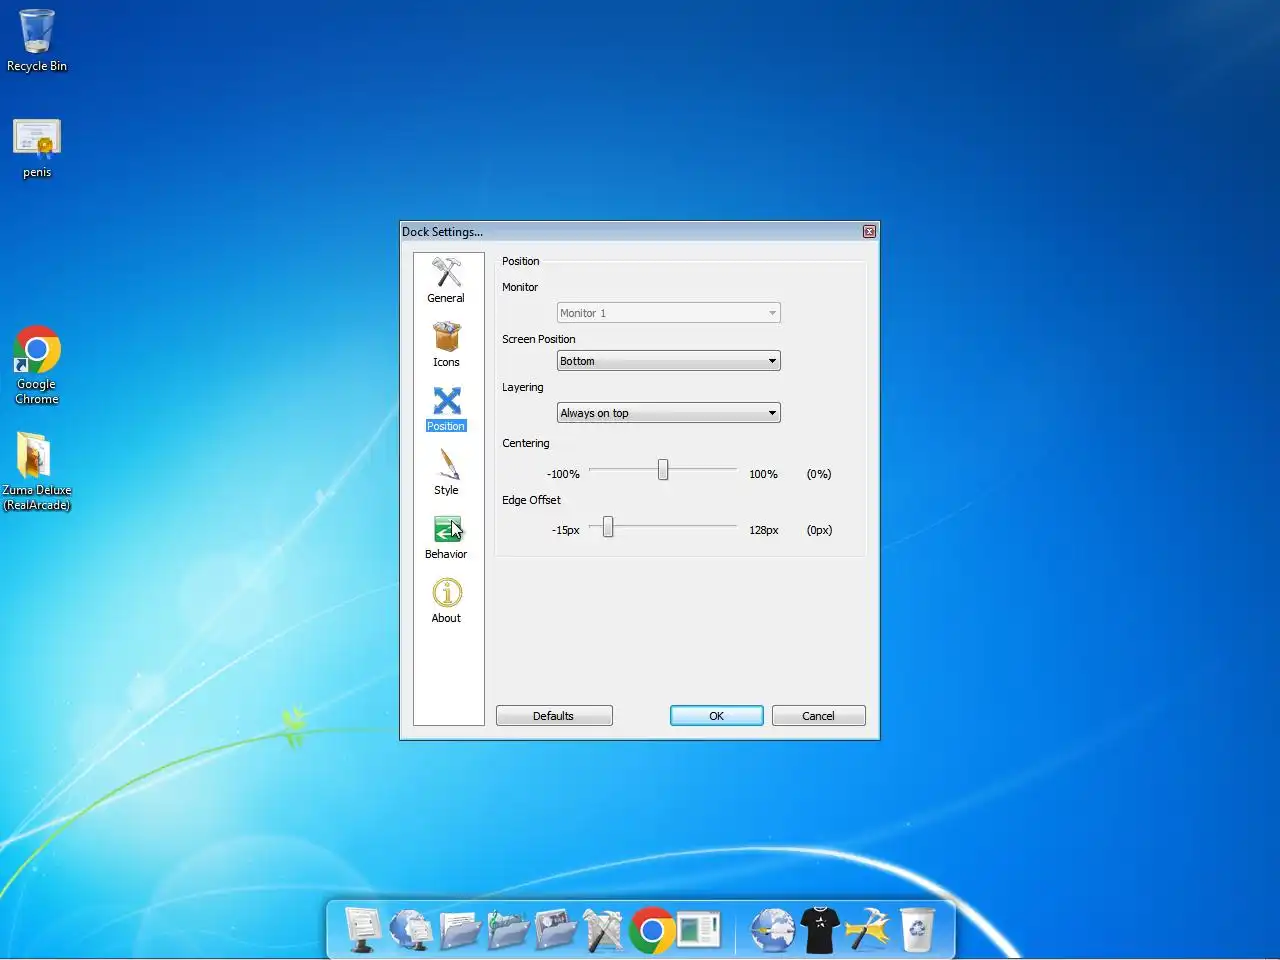Click the Centering -100% label
The width and height of the screenshot is (1280, 960).
point(563,474)
